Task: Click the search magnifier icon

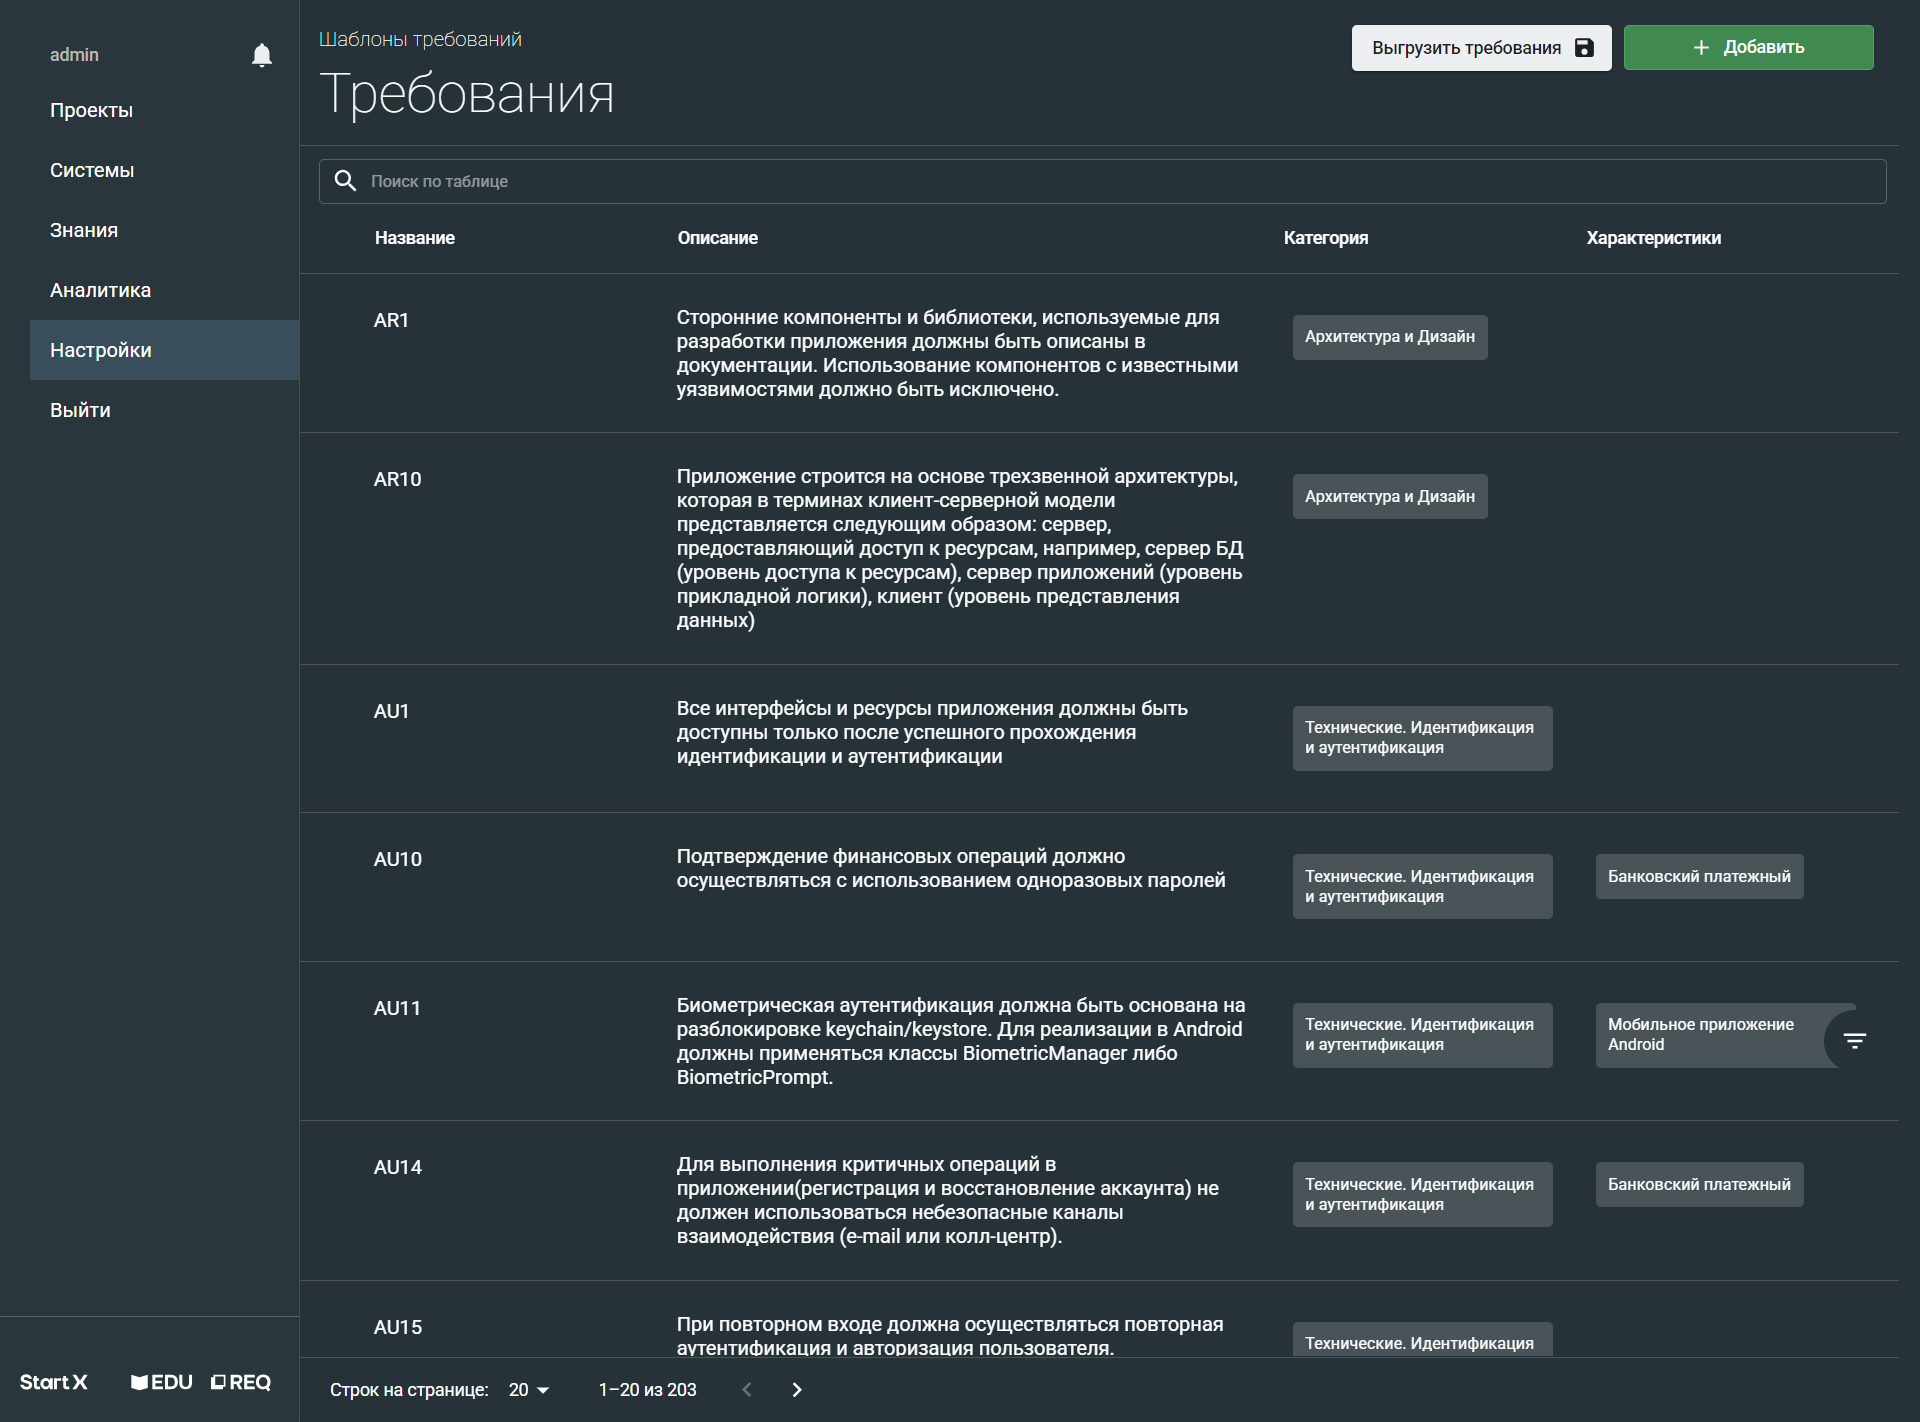Action: click(x=345, y=181)
